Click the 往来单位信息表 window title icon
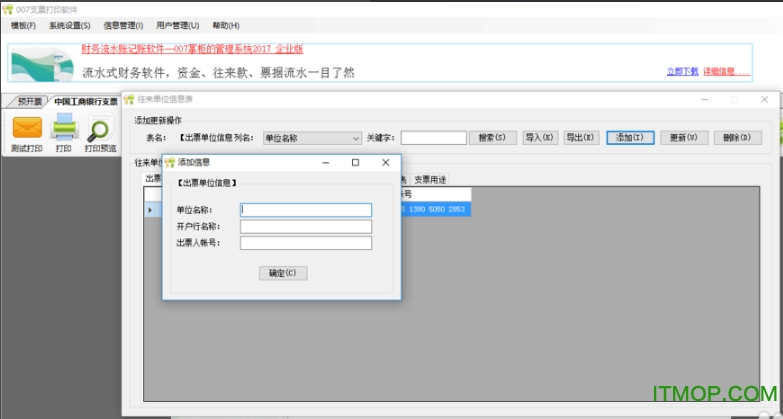 [x=128, y=100]
